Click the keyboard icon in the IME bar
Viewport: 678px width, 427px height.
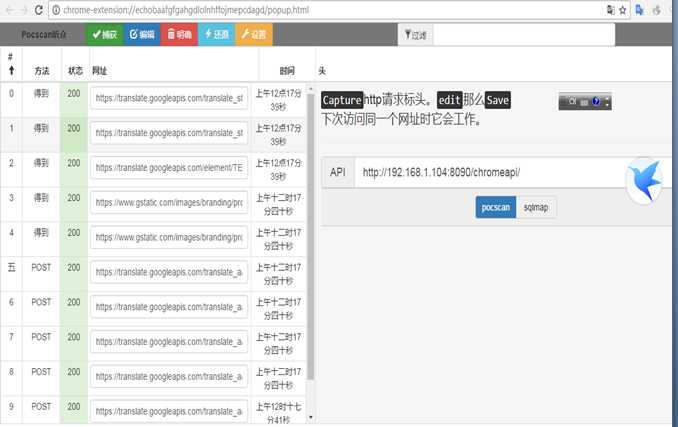(x=584, y=102)
